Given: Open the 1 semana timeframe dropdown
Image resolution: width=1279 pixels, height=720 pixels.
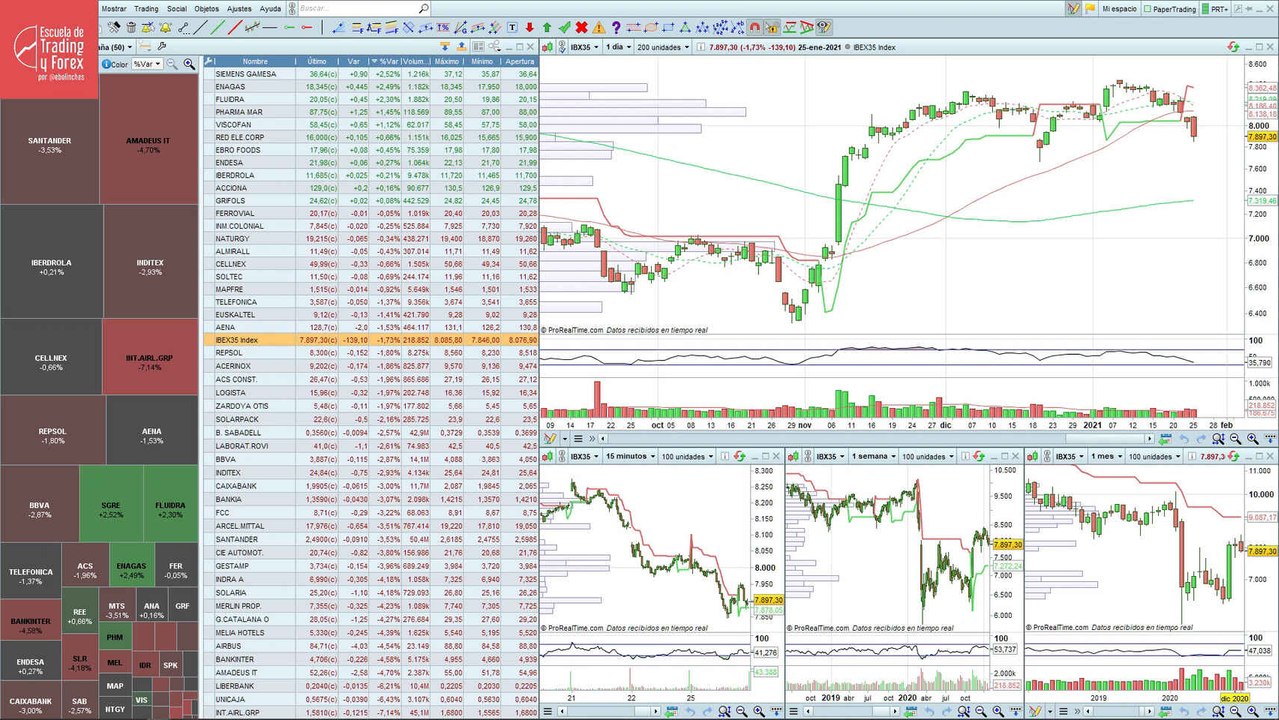Looking at the screenshot, I should [874, 456].
